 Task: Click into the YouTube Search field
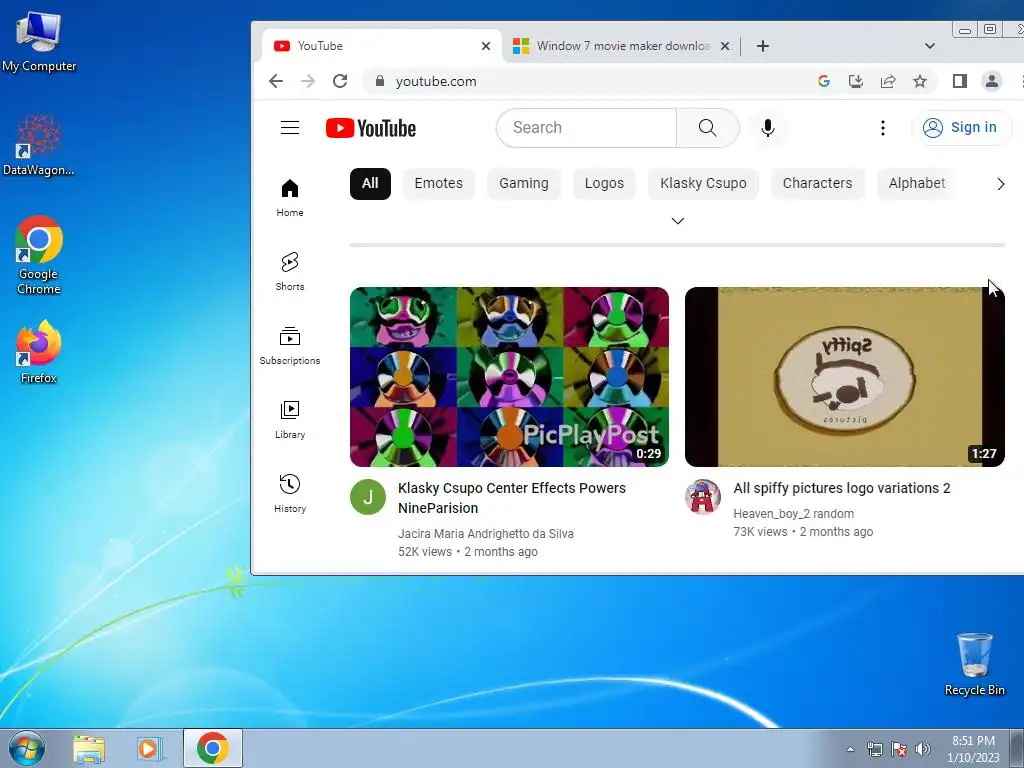pos(586,128)
